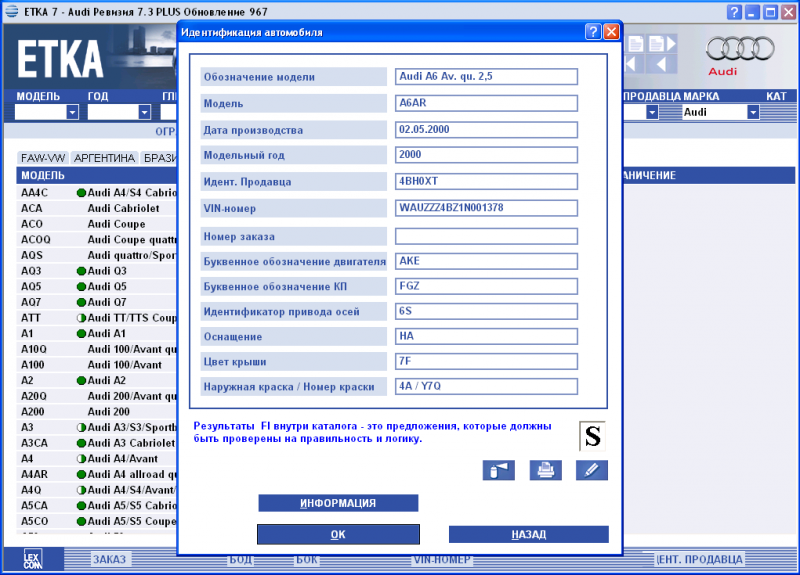Click the green dot beside Audi A1
This screenshot has width=800, height=575.
[x=81, y=334]
